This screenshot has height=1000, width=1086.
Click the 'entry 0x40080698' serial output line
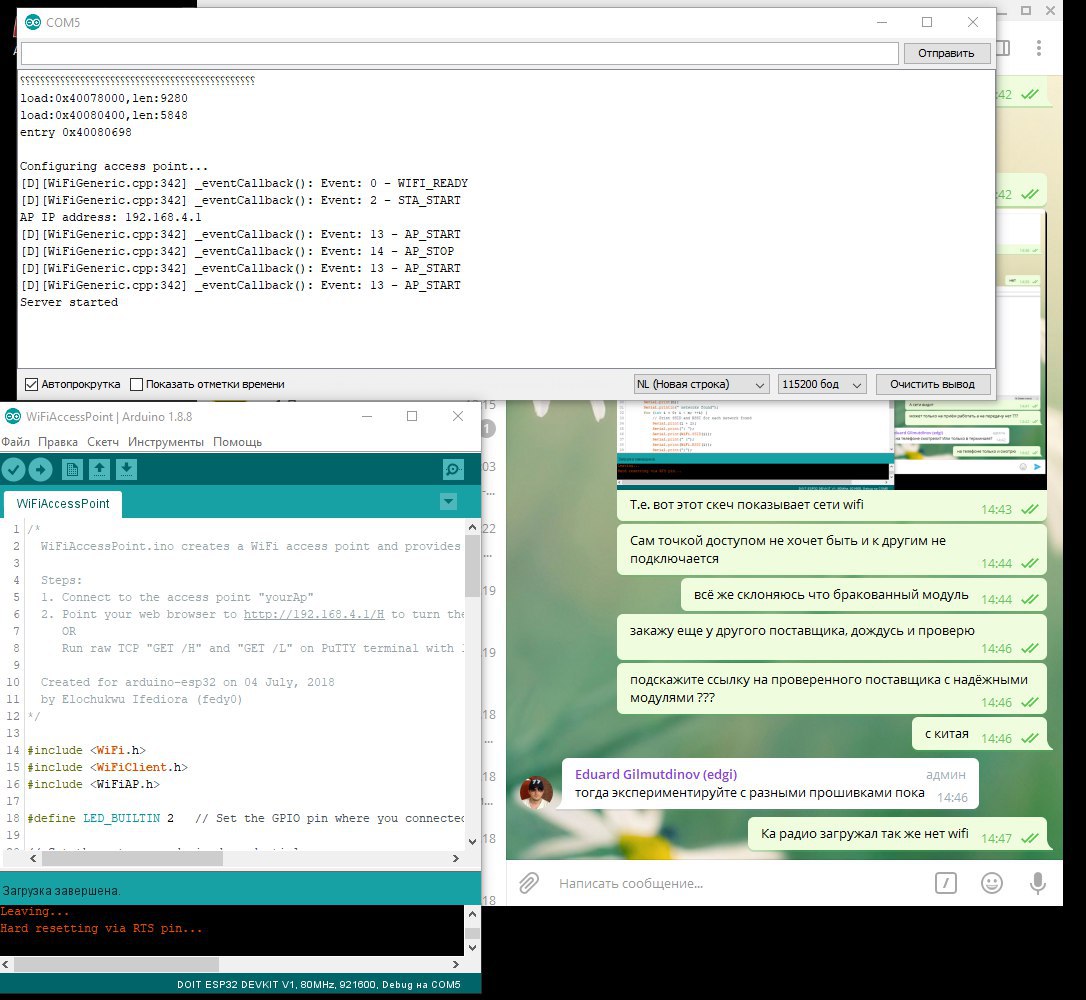pos(75,132)
